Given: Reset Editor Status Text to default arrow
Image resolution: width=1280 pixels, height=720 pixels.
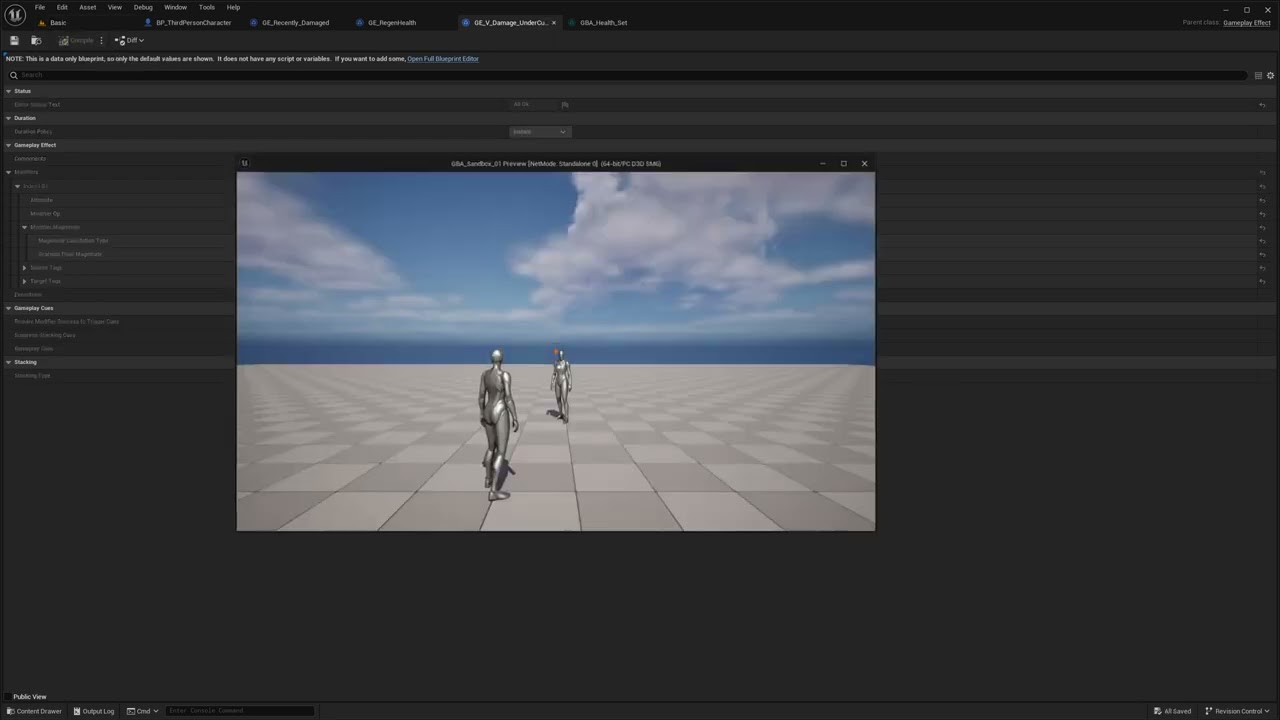Looking at the screenshot, I should [x=1262, y=105].
